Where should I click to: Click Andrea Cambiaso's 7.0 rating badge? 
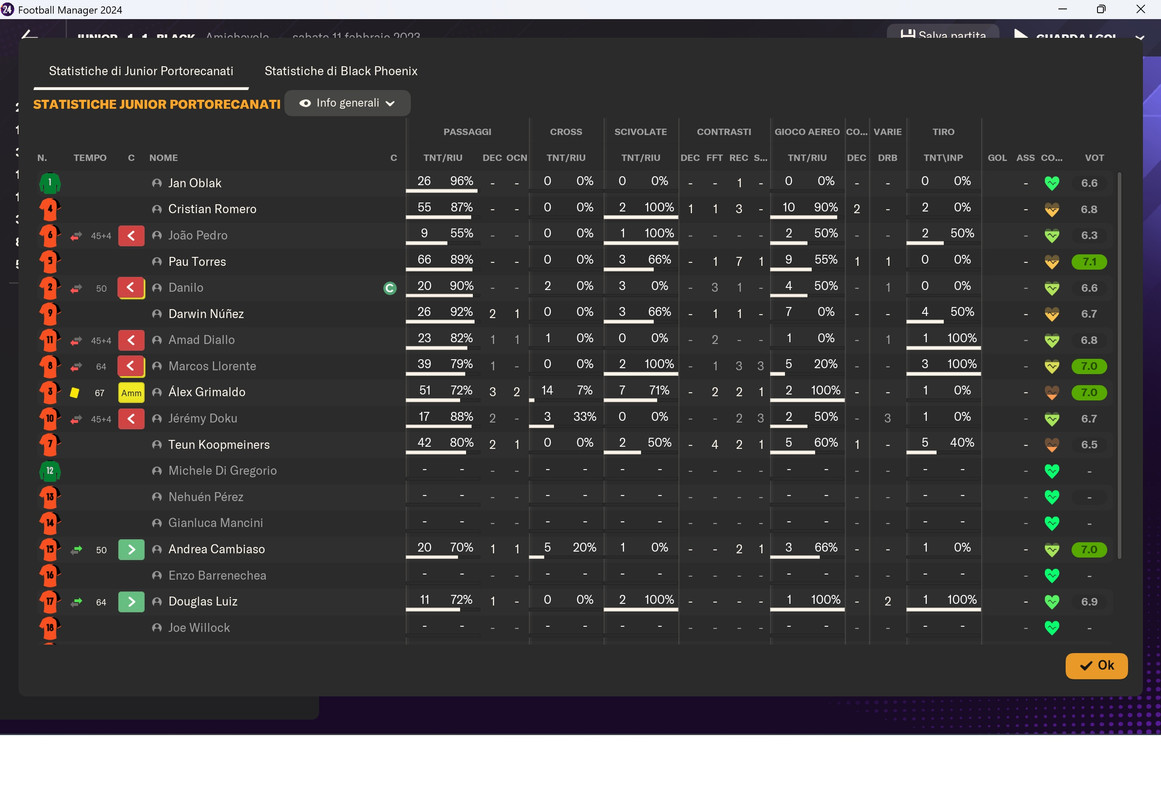click(1089, 550)
